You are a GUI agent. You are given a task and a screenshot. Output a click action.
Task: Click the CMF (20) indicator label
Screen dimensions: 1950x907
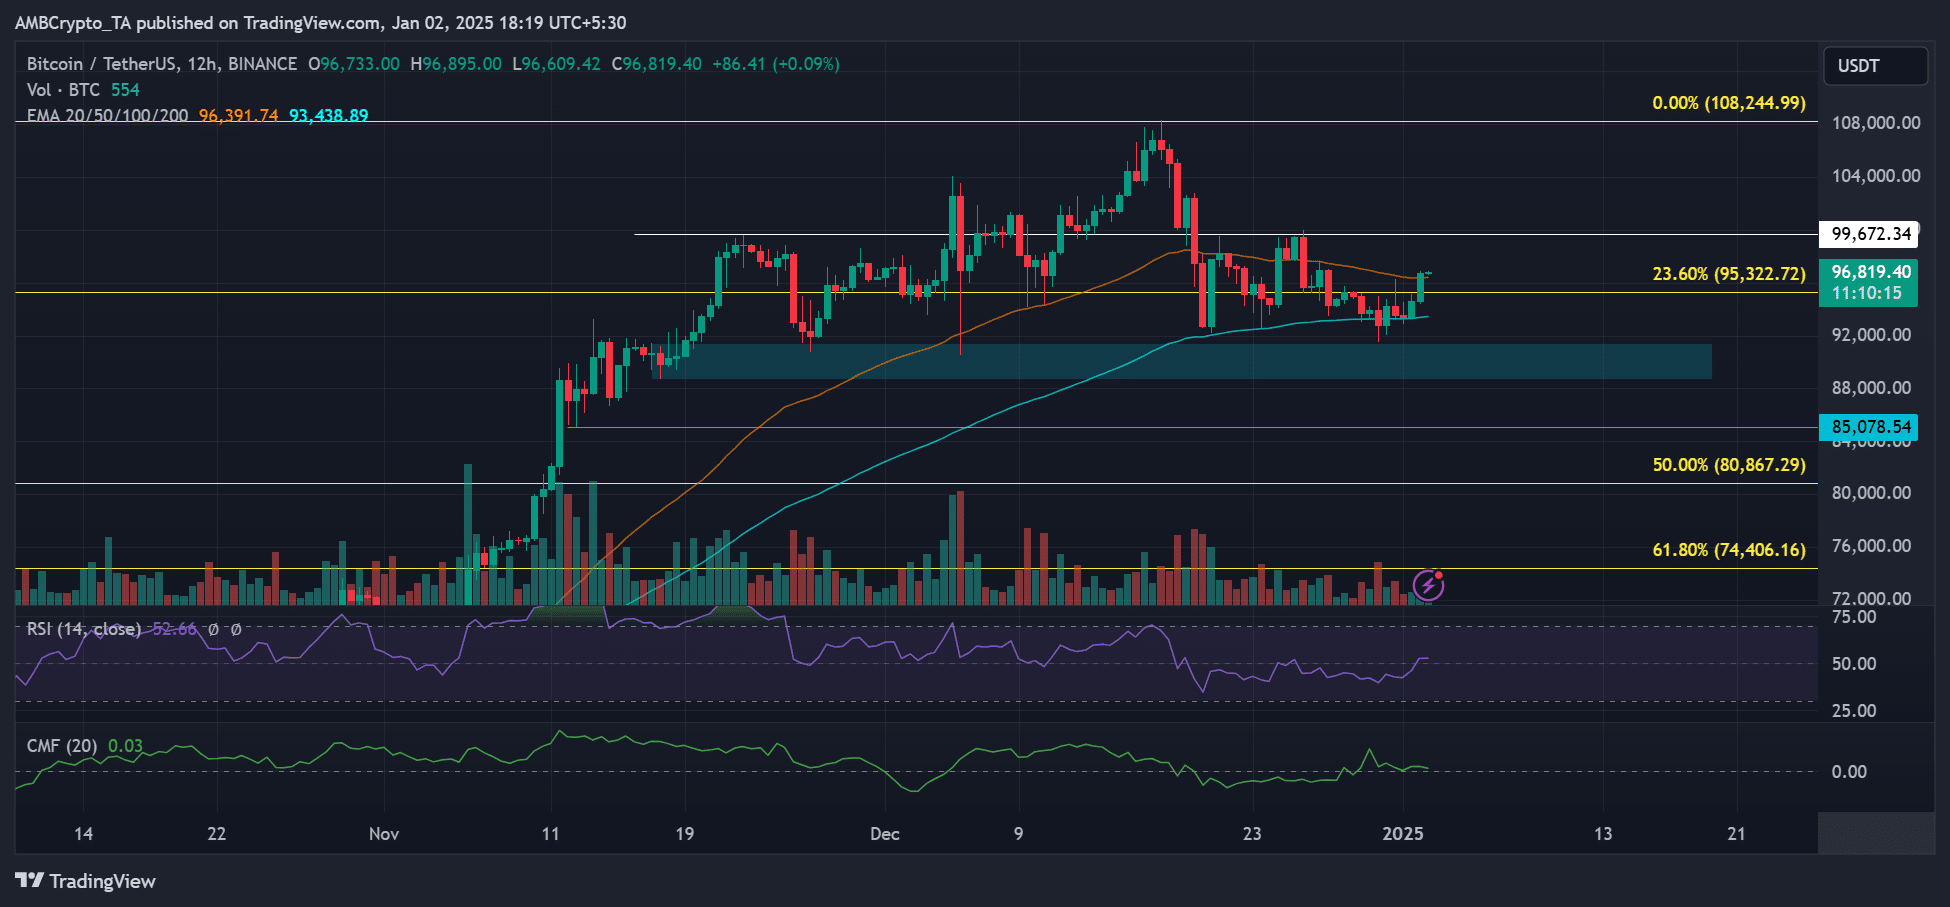click(x=62, y=746)
